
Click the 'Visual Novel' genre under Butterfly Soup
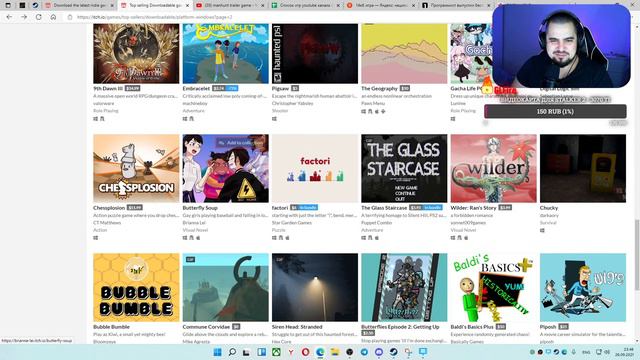coord(195,230)
